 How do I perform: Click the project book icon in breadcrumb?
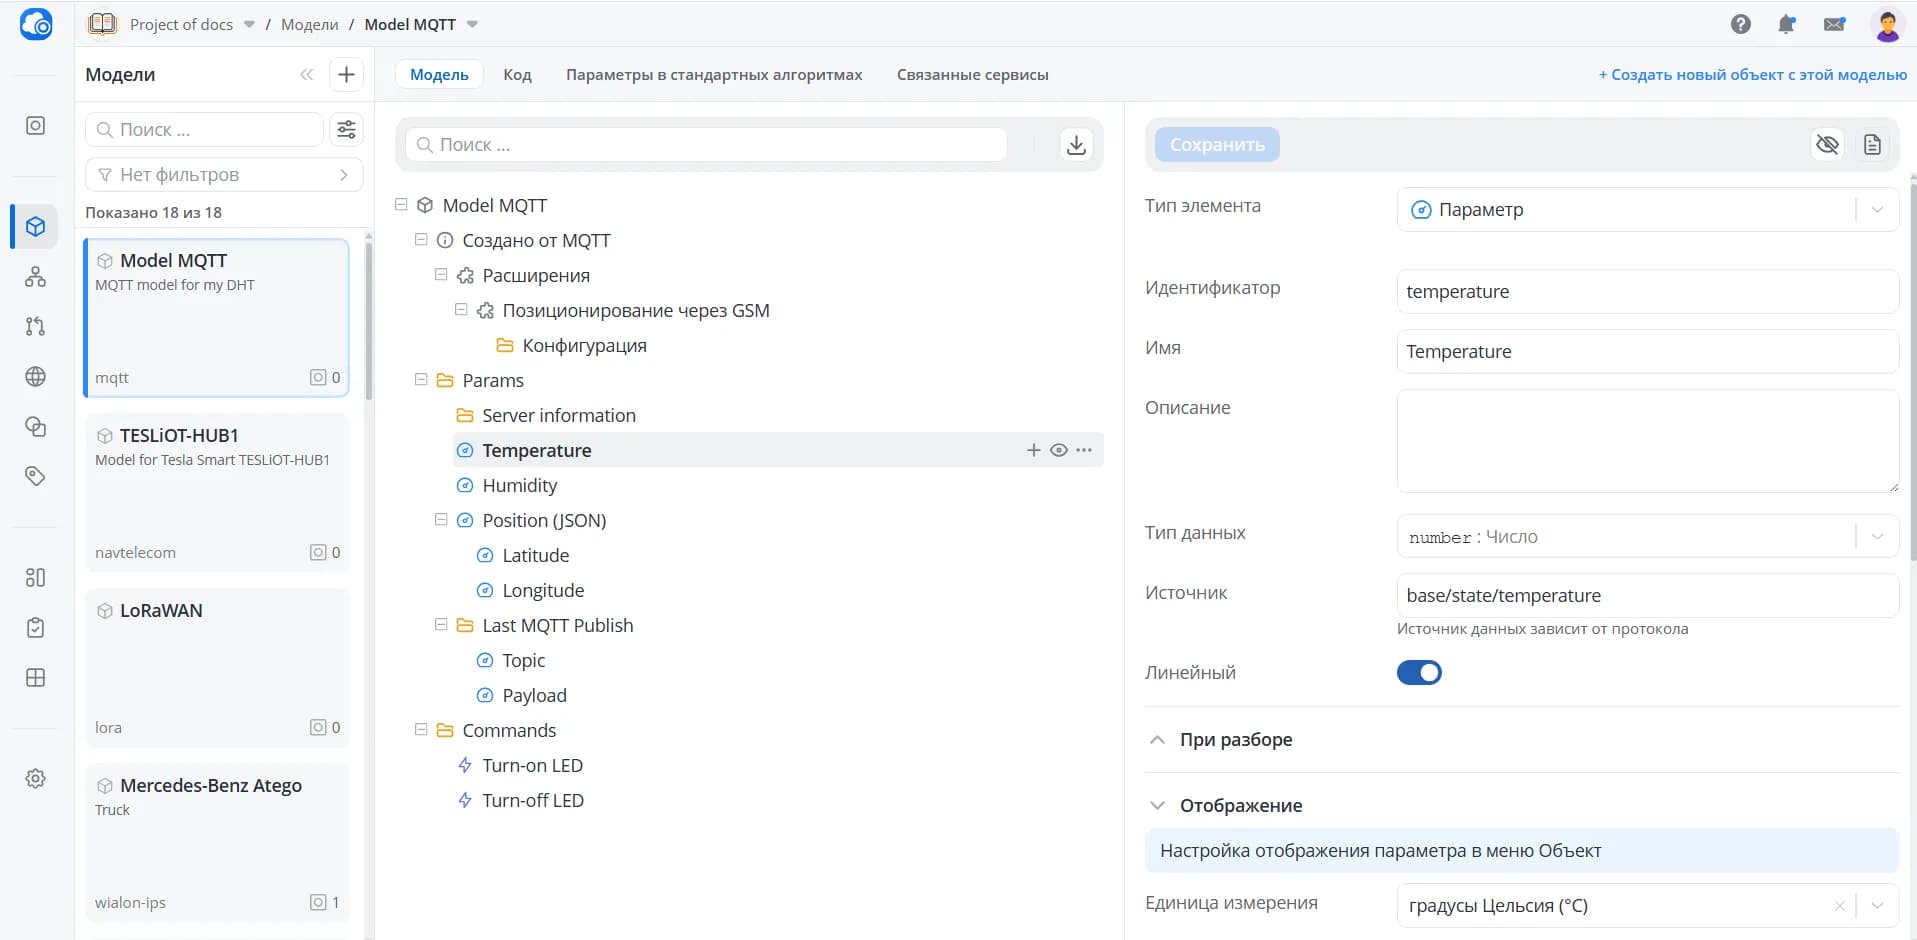(x=102, y=24)
